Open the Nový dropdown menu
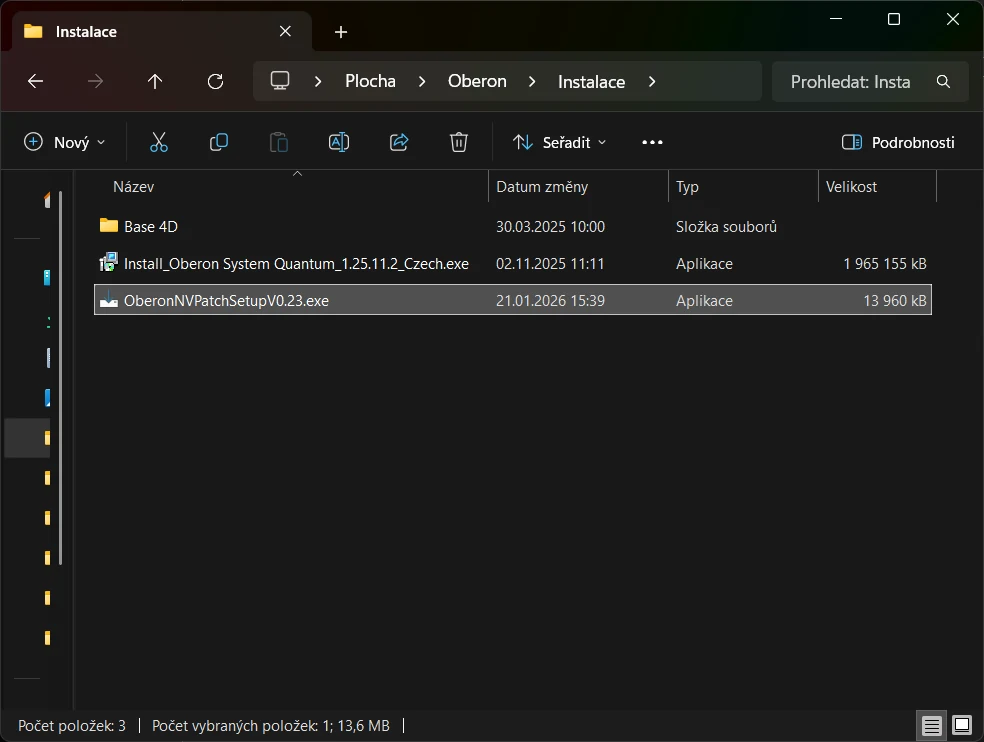Image resolution: width=984 pixels, height=742 pixels. coord(64,142)
